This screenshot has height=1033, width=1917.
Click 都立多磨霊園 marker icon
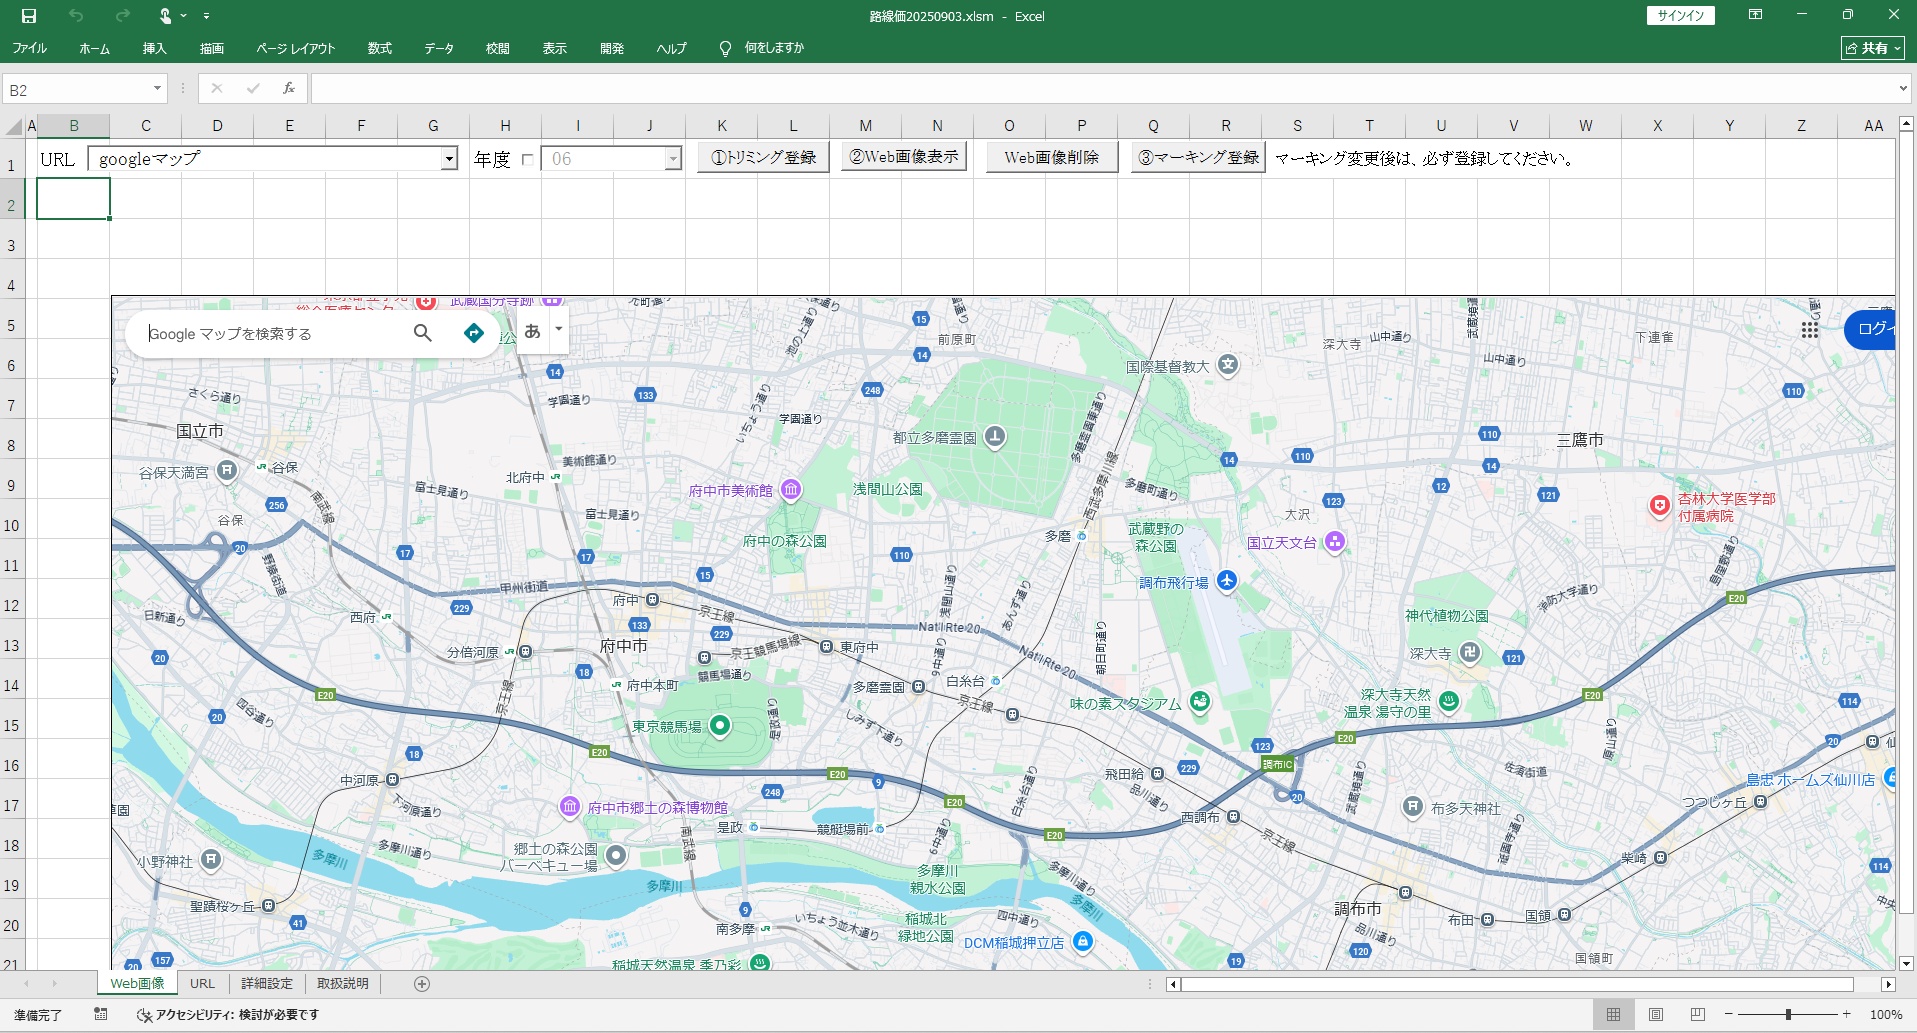[994, 436]
